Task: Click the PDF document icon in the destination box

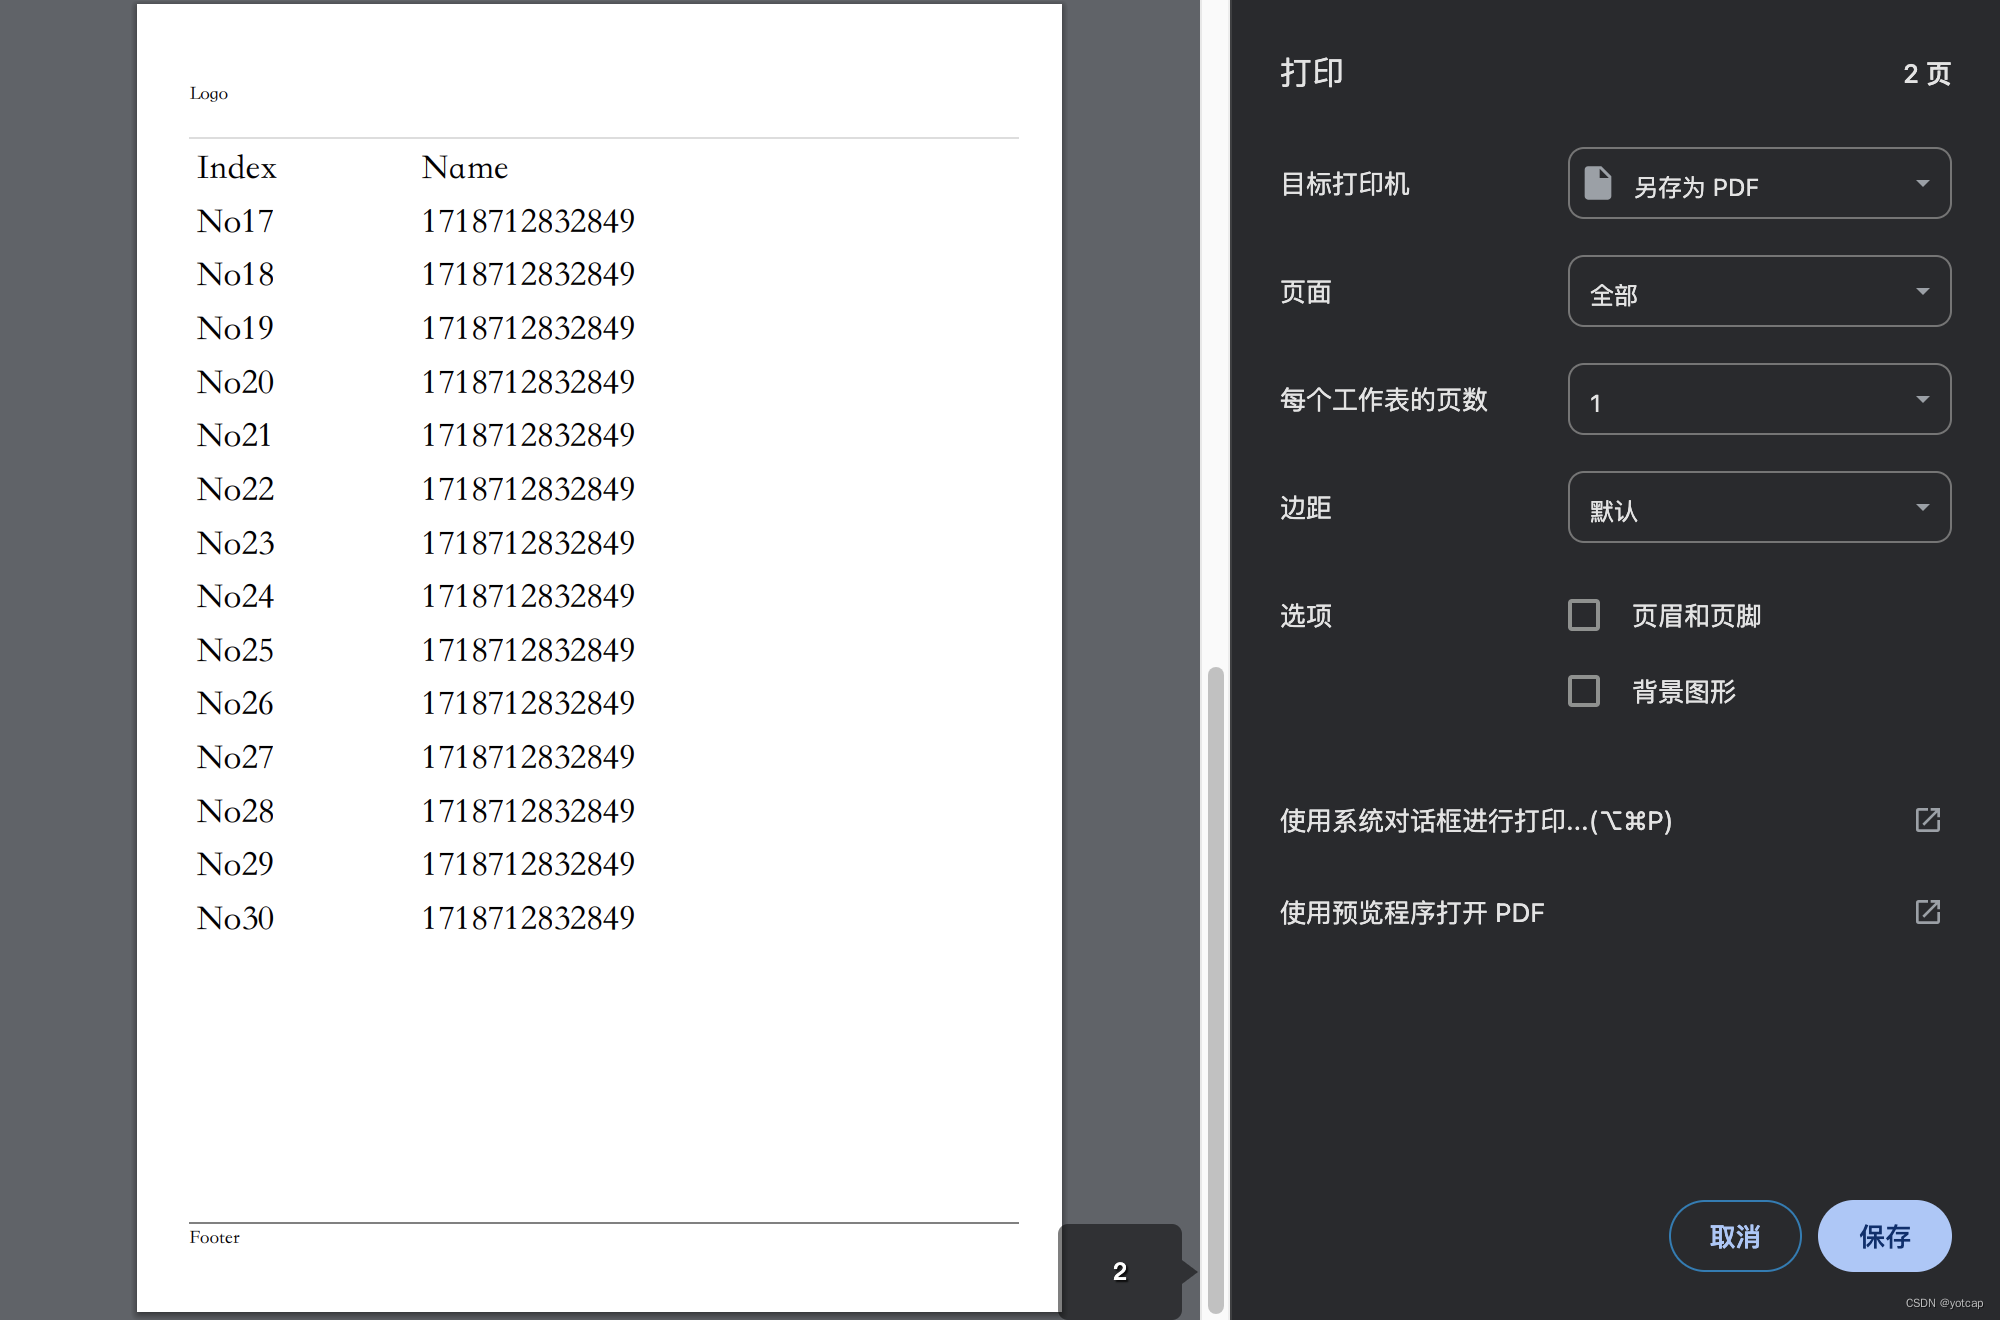Action: pyautogui.click(x=1598, y=184)
